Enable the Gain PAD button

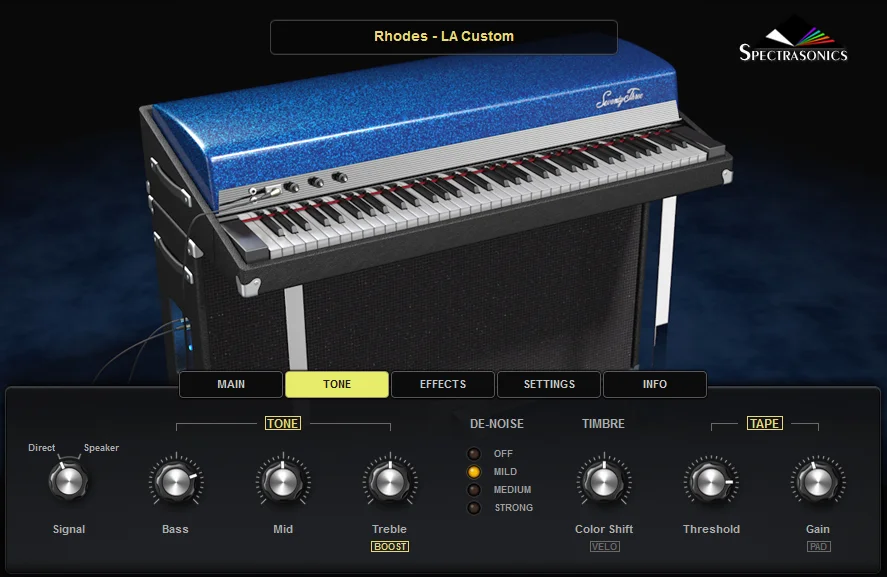click(818, 546)
